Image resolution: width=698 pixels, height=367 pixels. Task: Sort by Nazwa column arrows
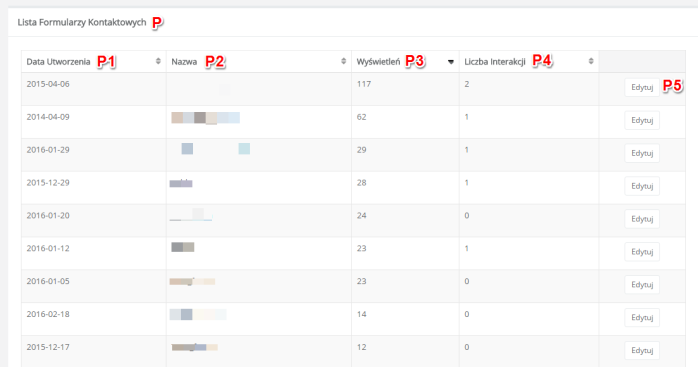coord(343,61)
